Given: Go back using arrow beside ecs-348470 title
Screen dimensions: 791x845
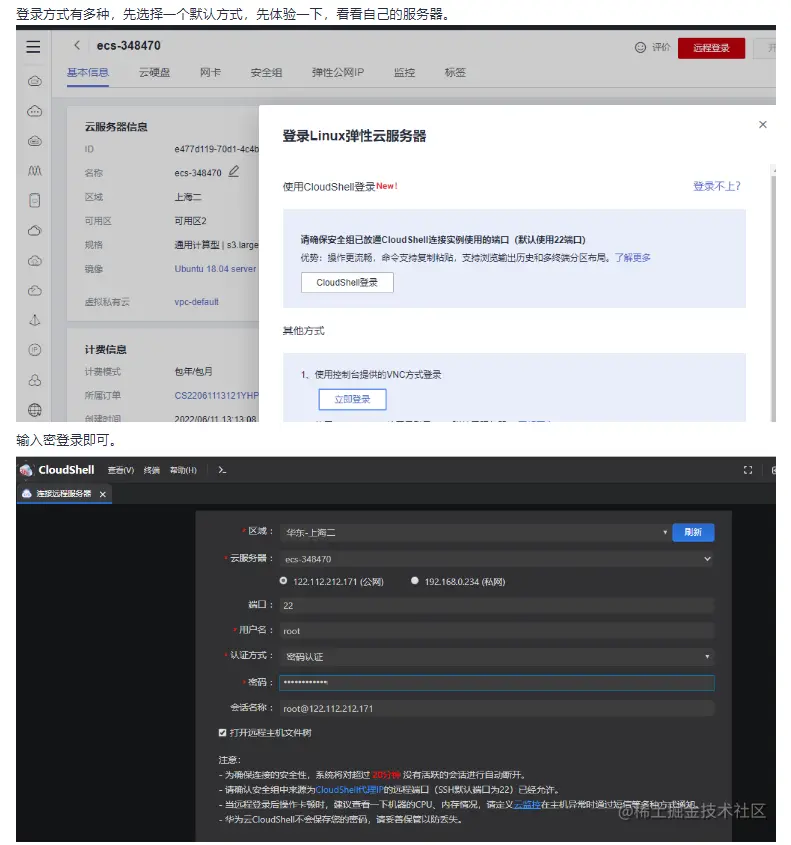Looking at the screenshot, I should (x=77, y=45).
